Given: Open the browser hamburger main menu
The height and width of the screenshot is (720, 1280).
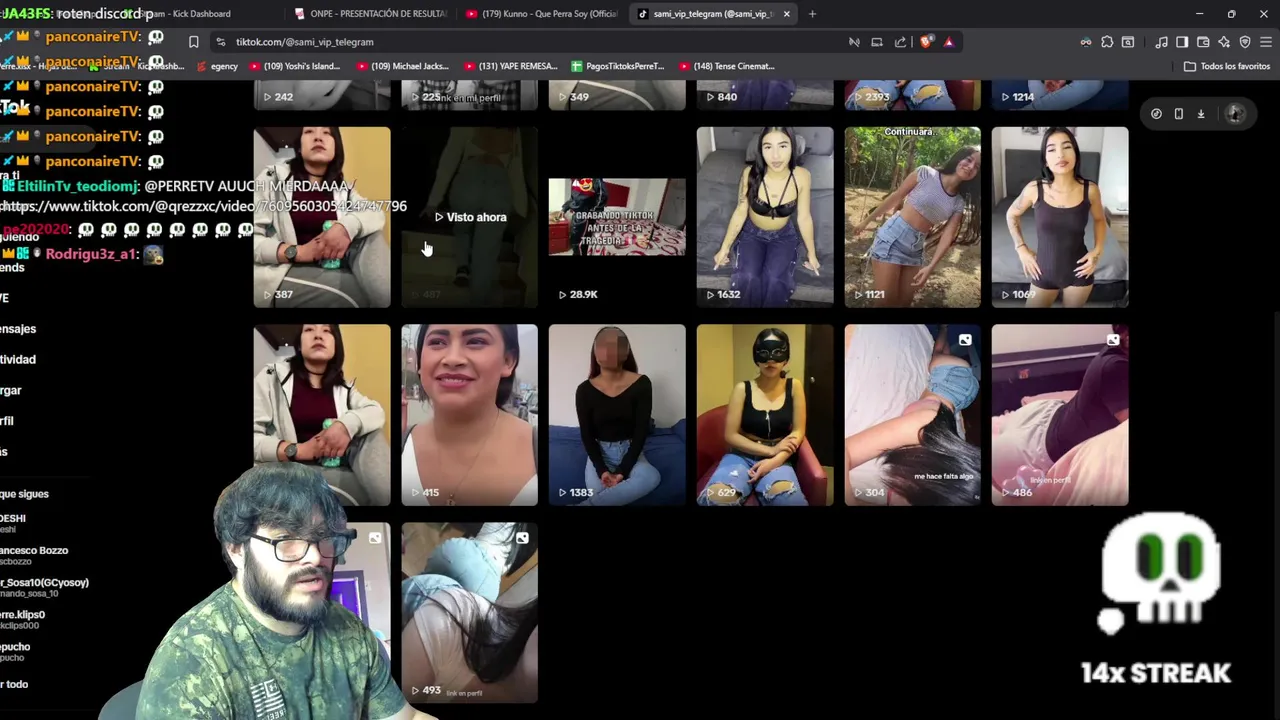Looking at the screenshot, I should click(1266, 42).
